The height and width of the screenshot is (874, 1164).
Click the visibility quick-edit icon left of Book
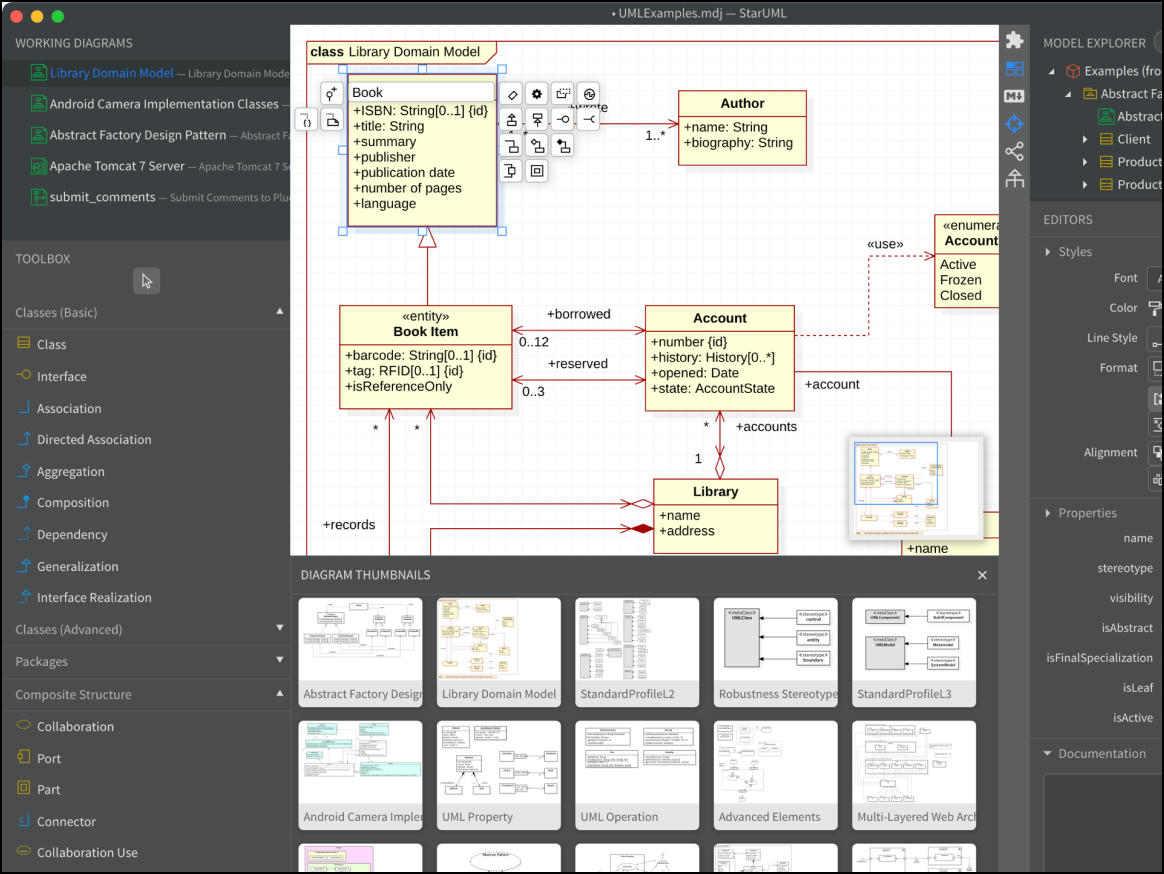[332, 94]
